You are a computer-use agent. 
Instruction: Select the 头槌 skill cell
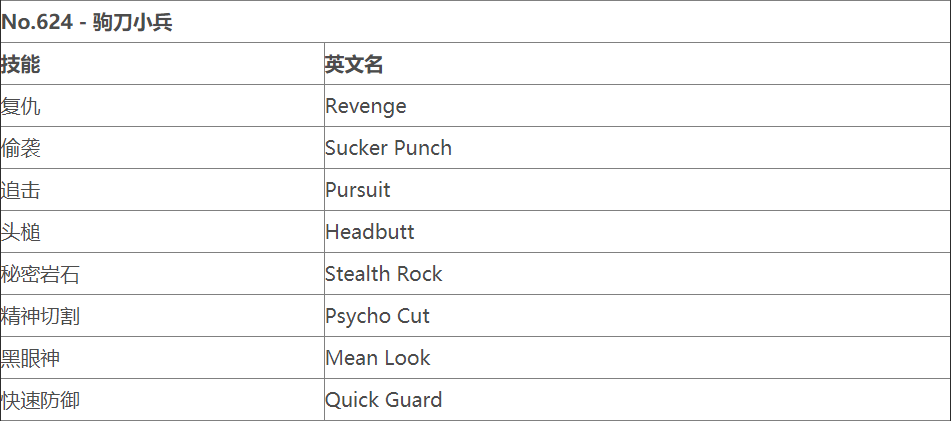21,232
